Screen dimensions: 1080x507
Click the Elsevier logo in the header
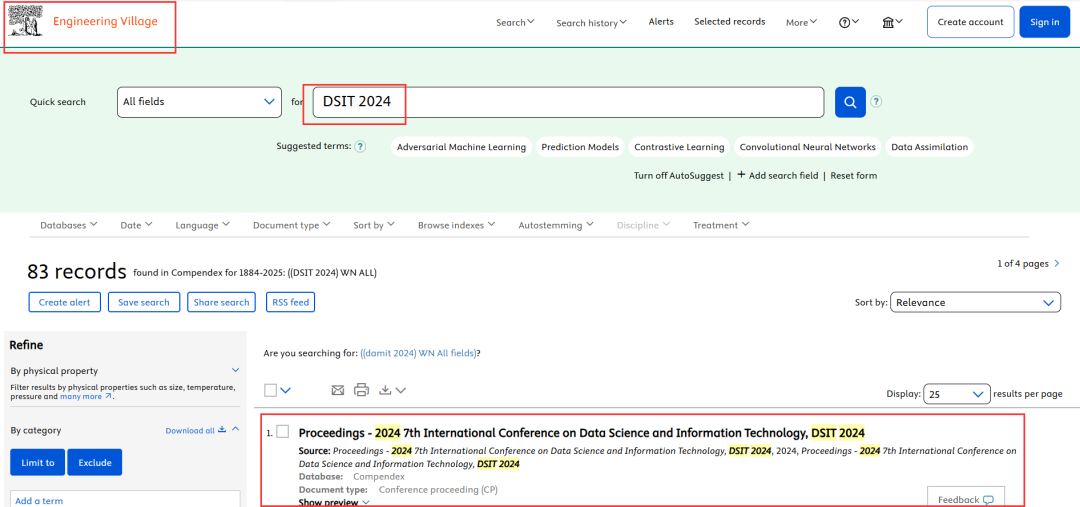pos(25,21)
